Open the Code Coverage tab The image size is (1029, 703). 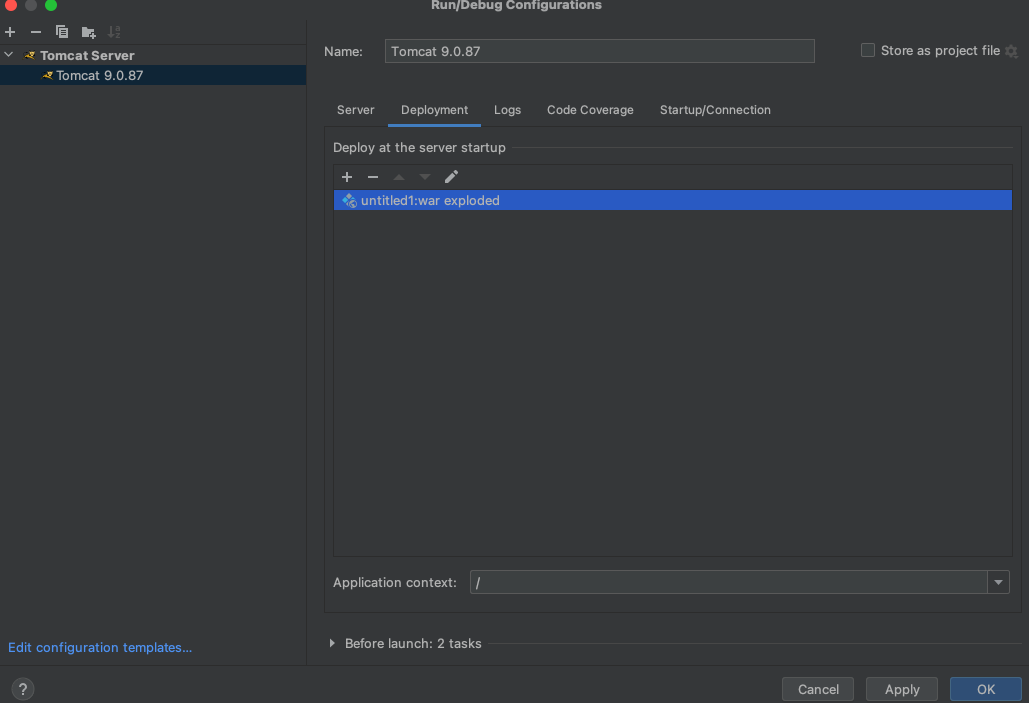coord(590,110)
